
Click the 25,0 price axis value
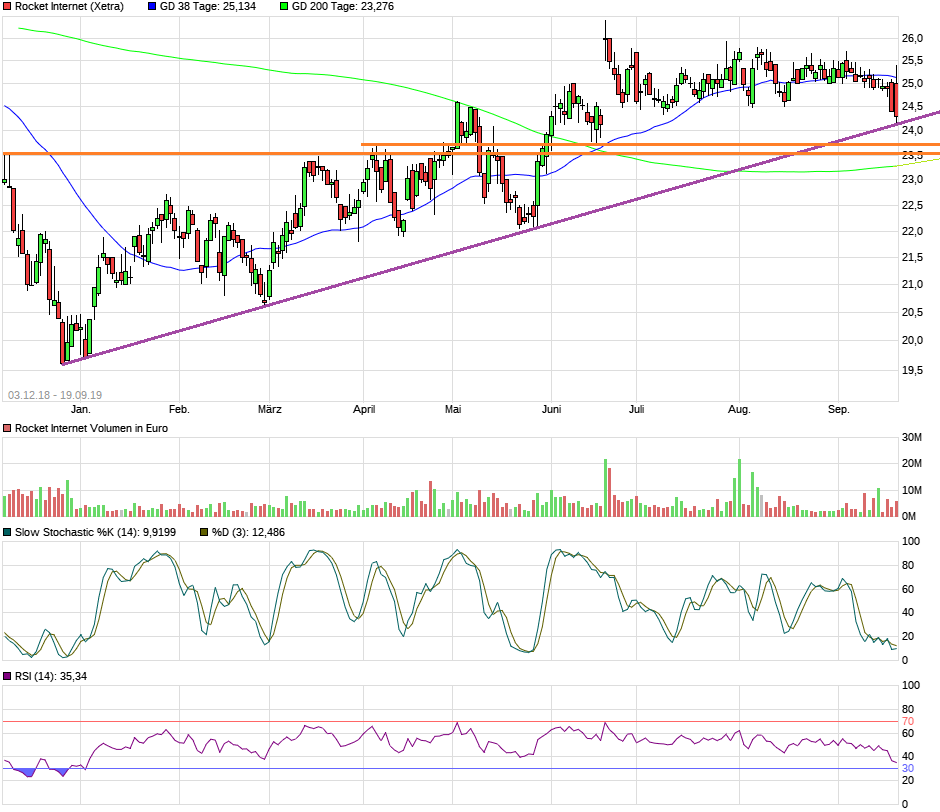coord(912,83)
